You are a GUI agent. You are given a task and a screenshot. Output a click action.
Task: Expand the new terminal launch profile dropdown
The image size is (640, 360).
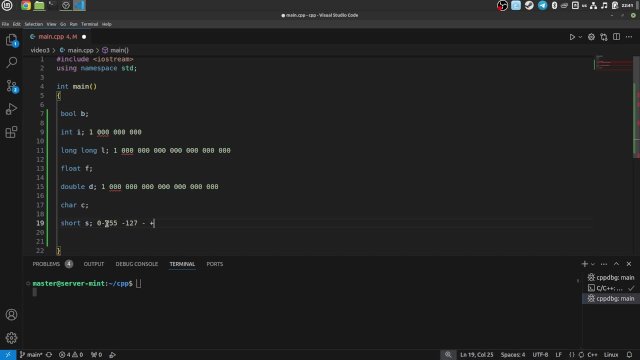pyautogui.click(x=593, y=264)
